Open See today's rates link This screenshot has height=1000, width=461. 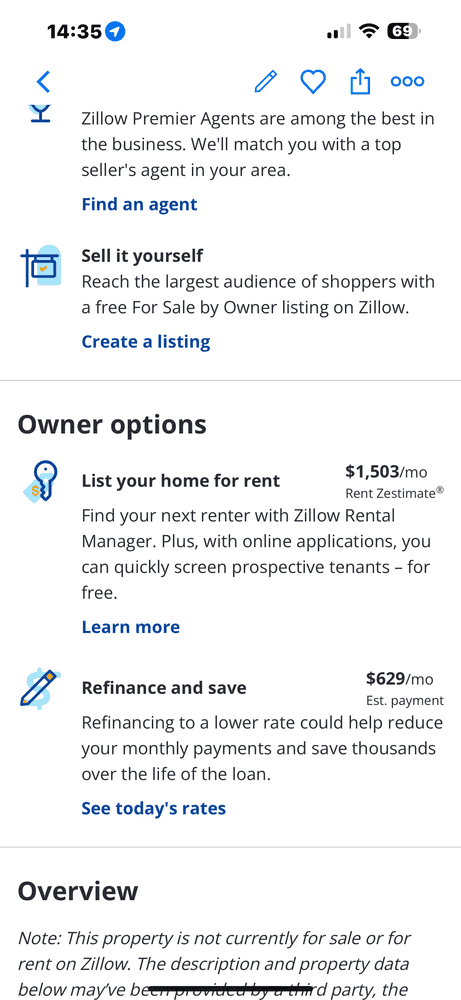coord(154,809)
